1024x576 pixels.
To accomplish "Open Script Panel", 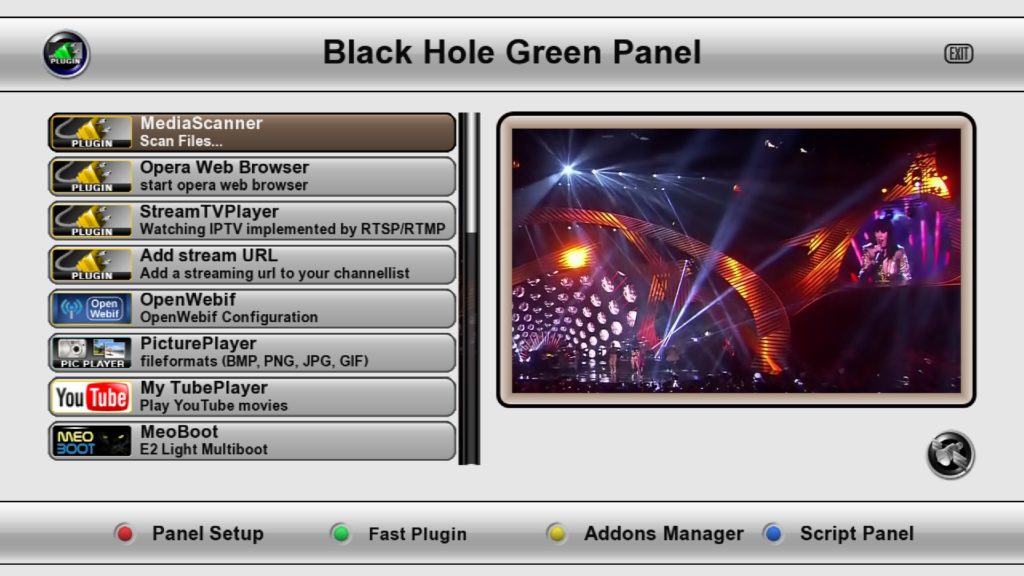I will [x=857, y=534].
